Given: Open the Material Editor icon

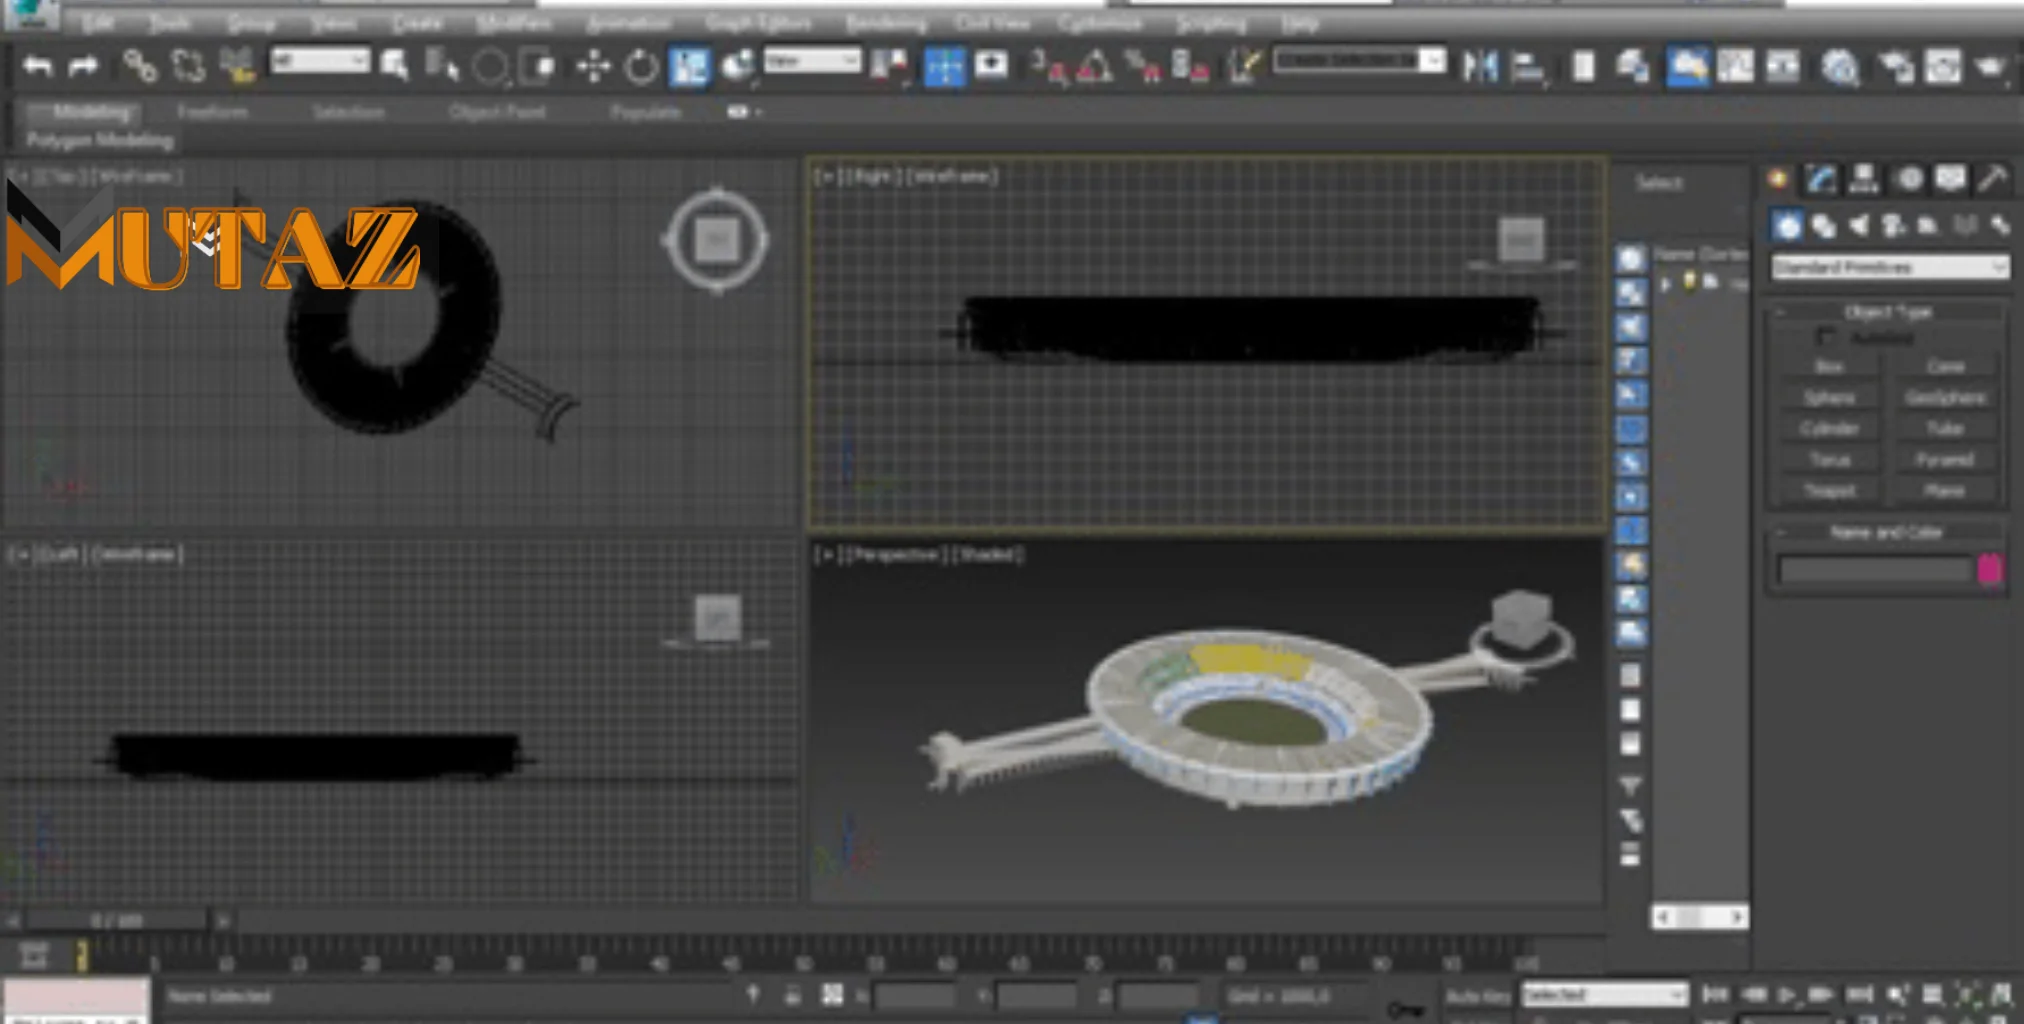Looking at the screenshot, I should pos(1839,66).
